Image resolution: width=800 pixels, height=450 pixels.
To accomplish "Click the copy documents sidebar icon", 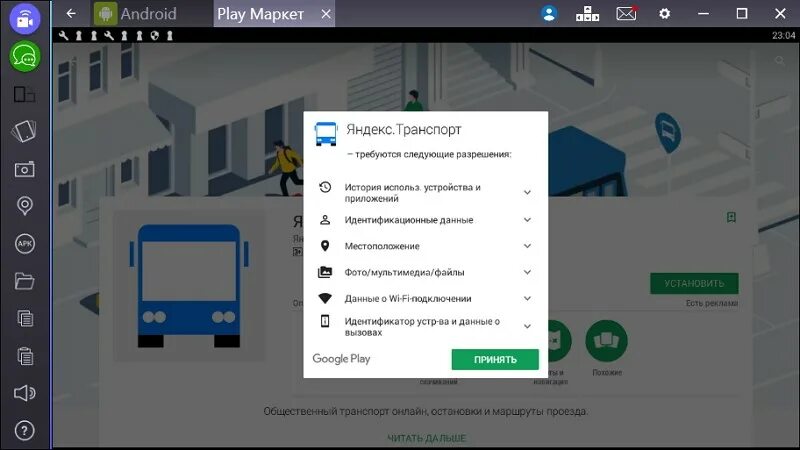I will pyautogui.click(x=25, y=318).
